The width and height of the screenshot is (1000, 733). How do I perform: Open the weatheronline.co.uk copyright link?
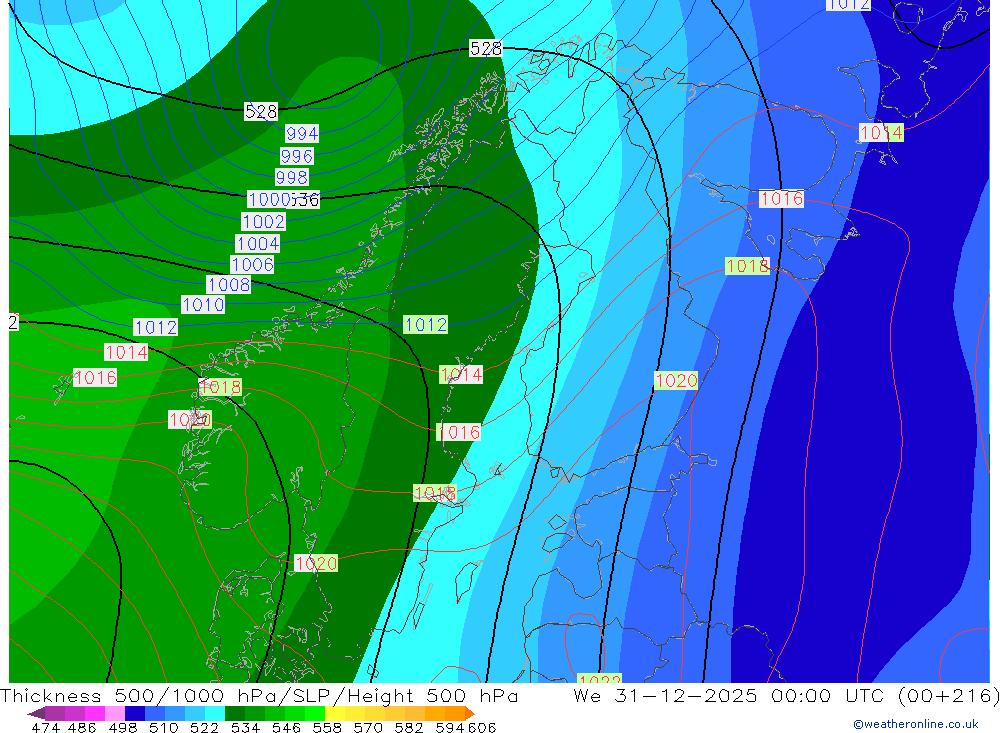tap(915, 724)
